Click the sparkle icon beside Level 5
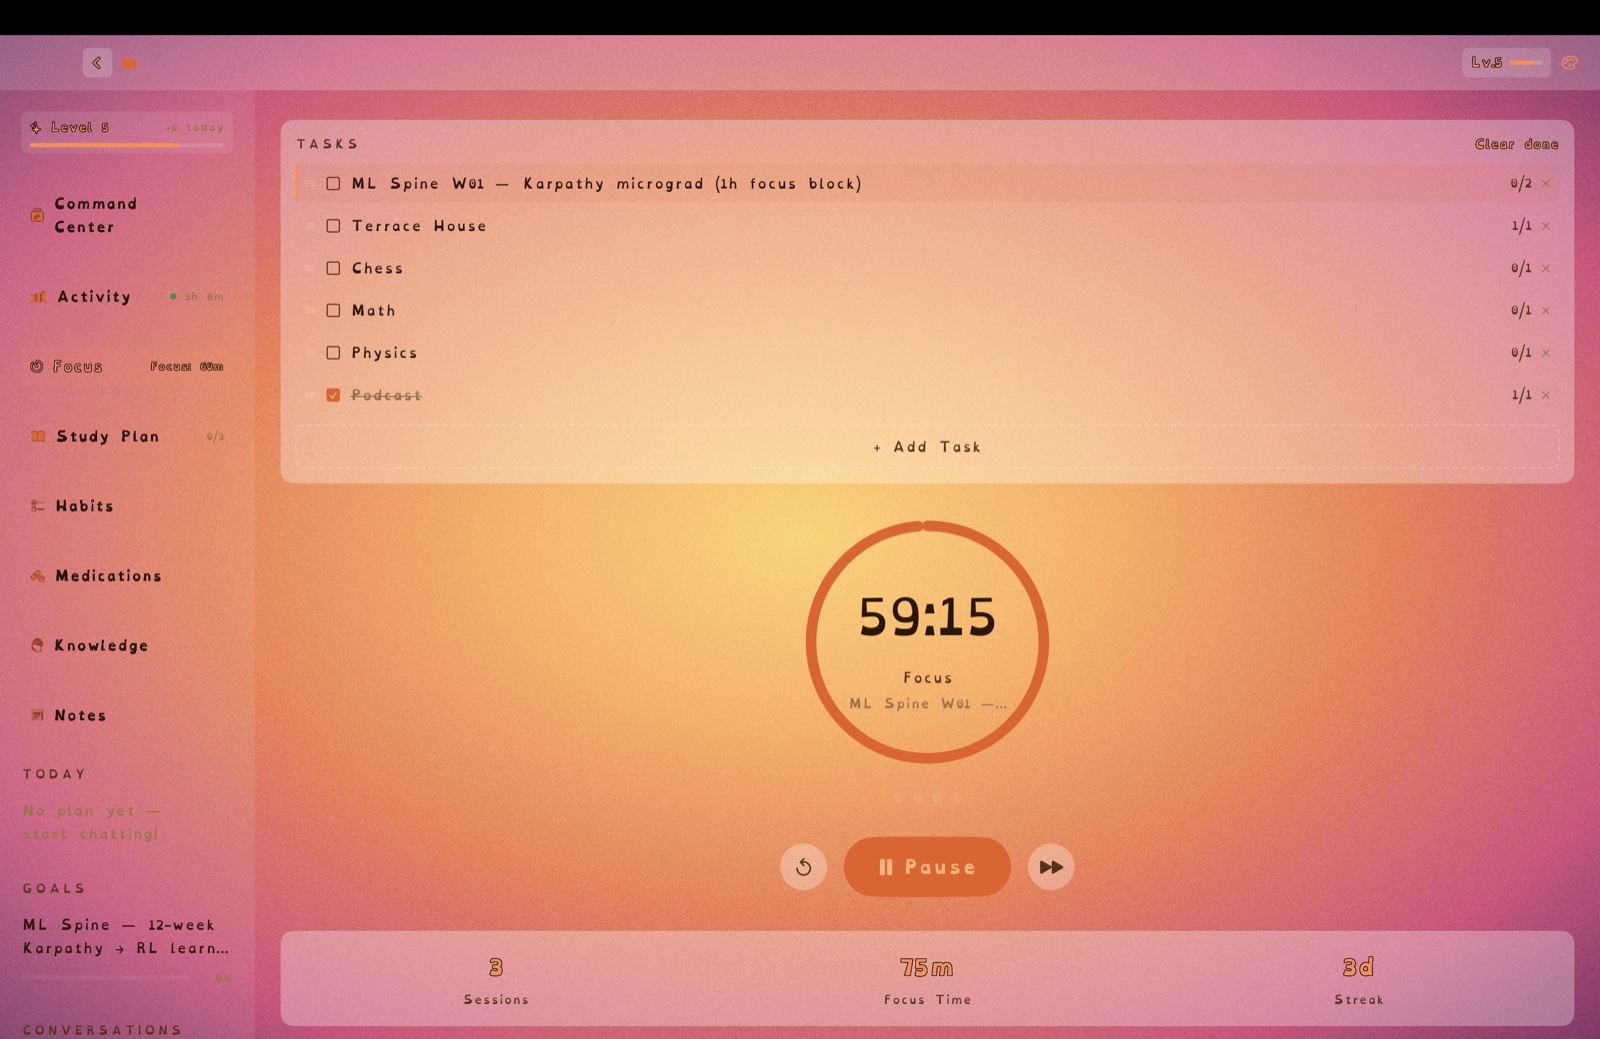The height and width of the screenshot is (1039, 1600). tap(36, 127)
